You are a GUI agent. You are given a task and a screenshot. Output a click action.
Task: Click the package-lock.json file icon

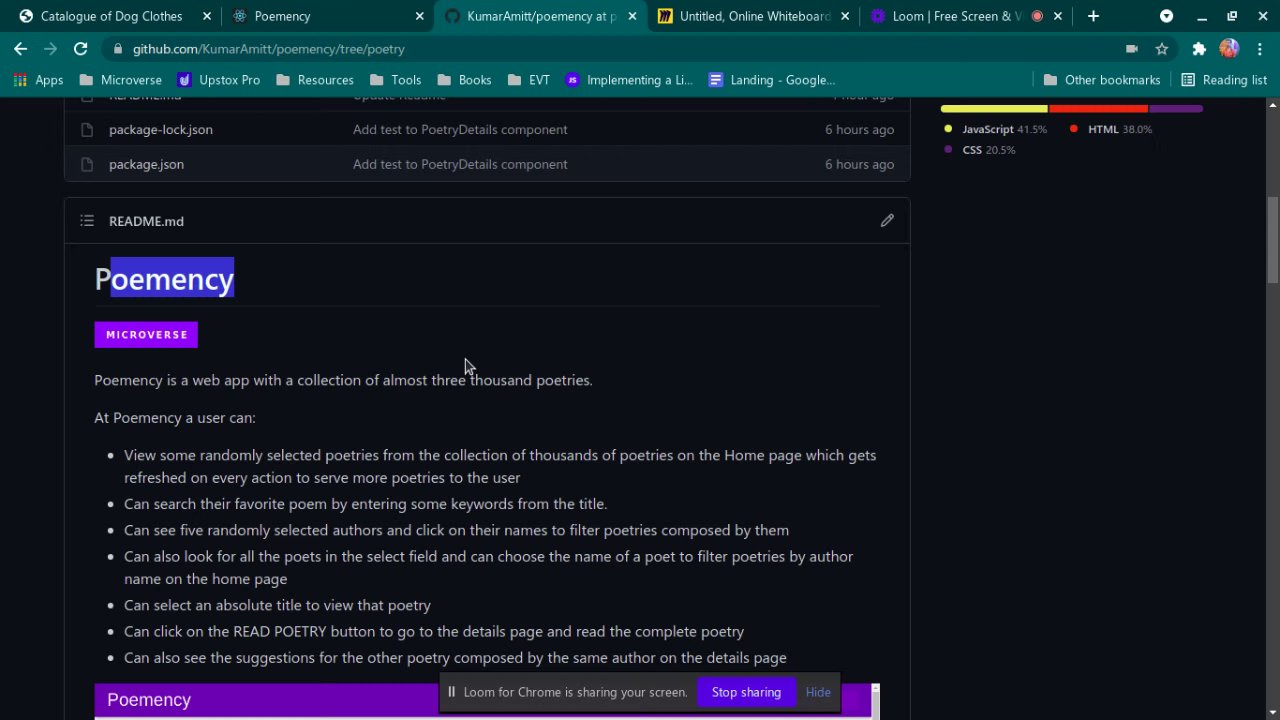tap(87, 129)
